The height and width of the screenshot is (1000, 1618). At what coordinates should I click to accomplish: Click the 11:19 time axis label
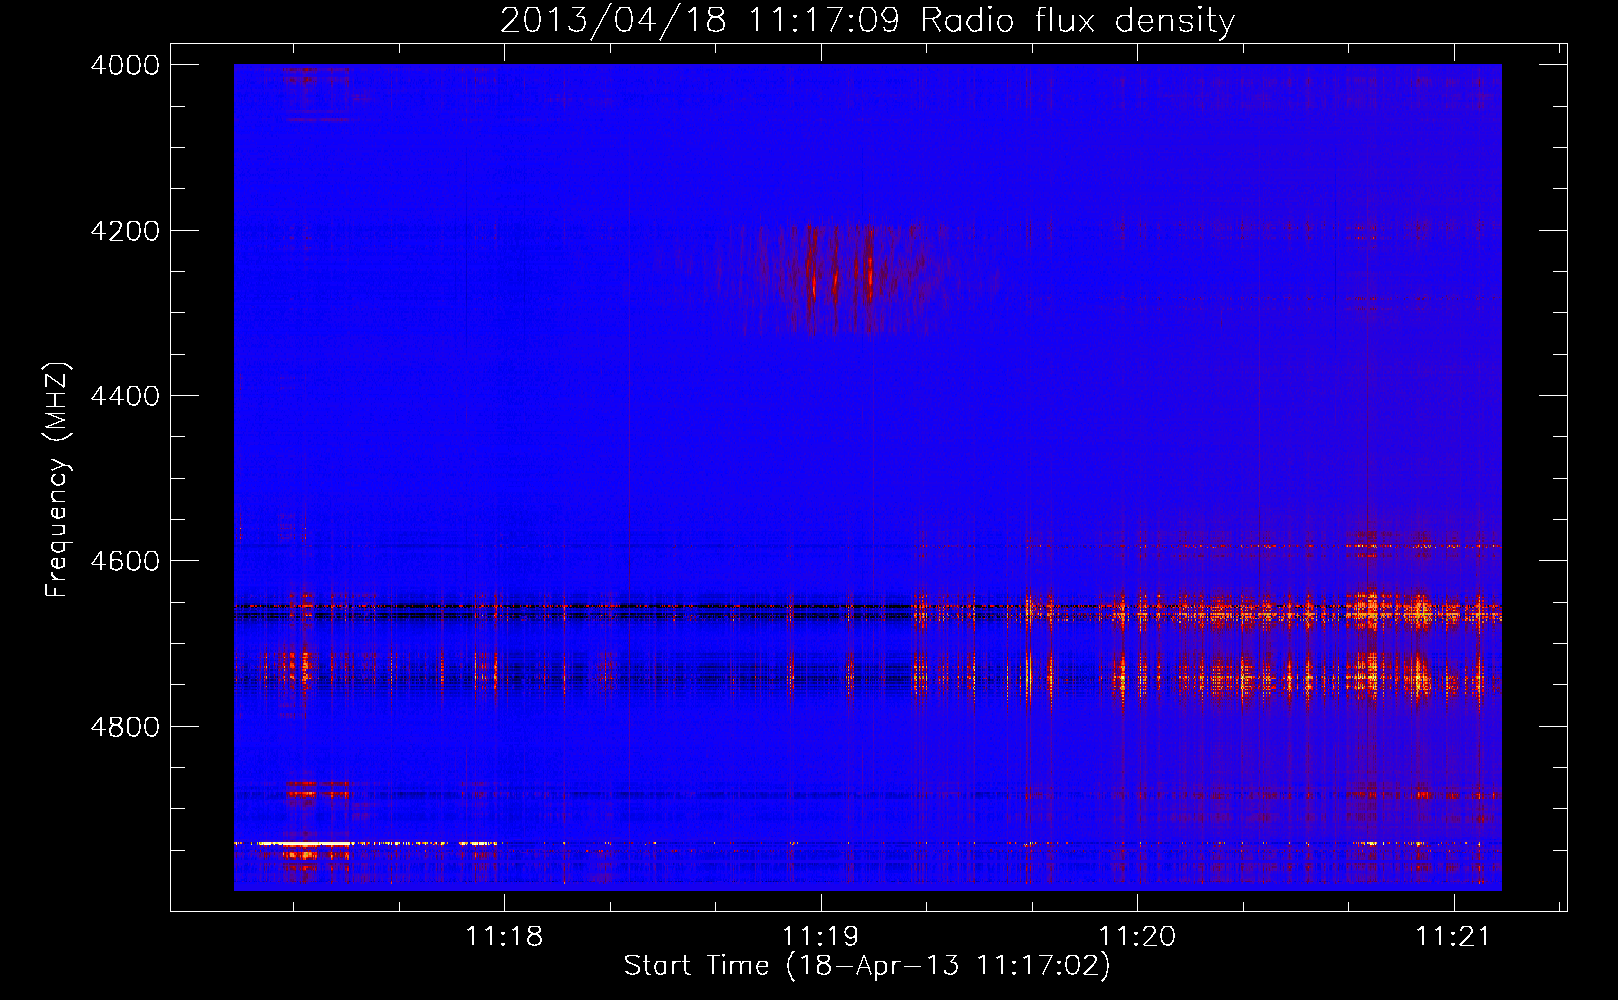coord(820,936)
